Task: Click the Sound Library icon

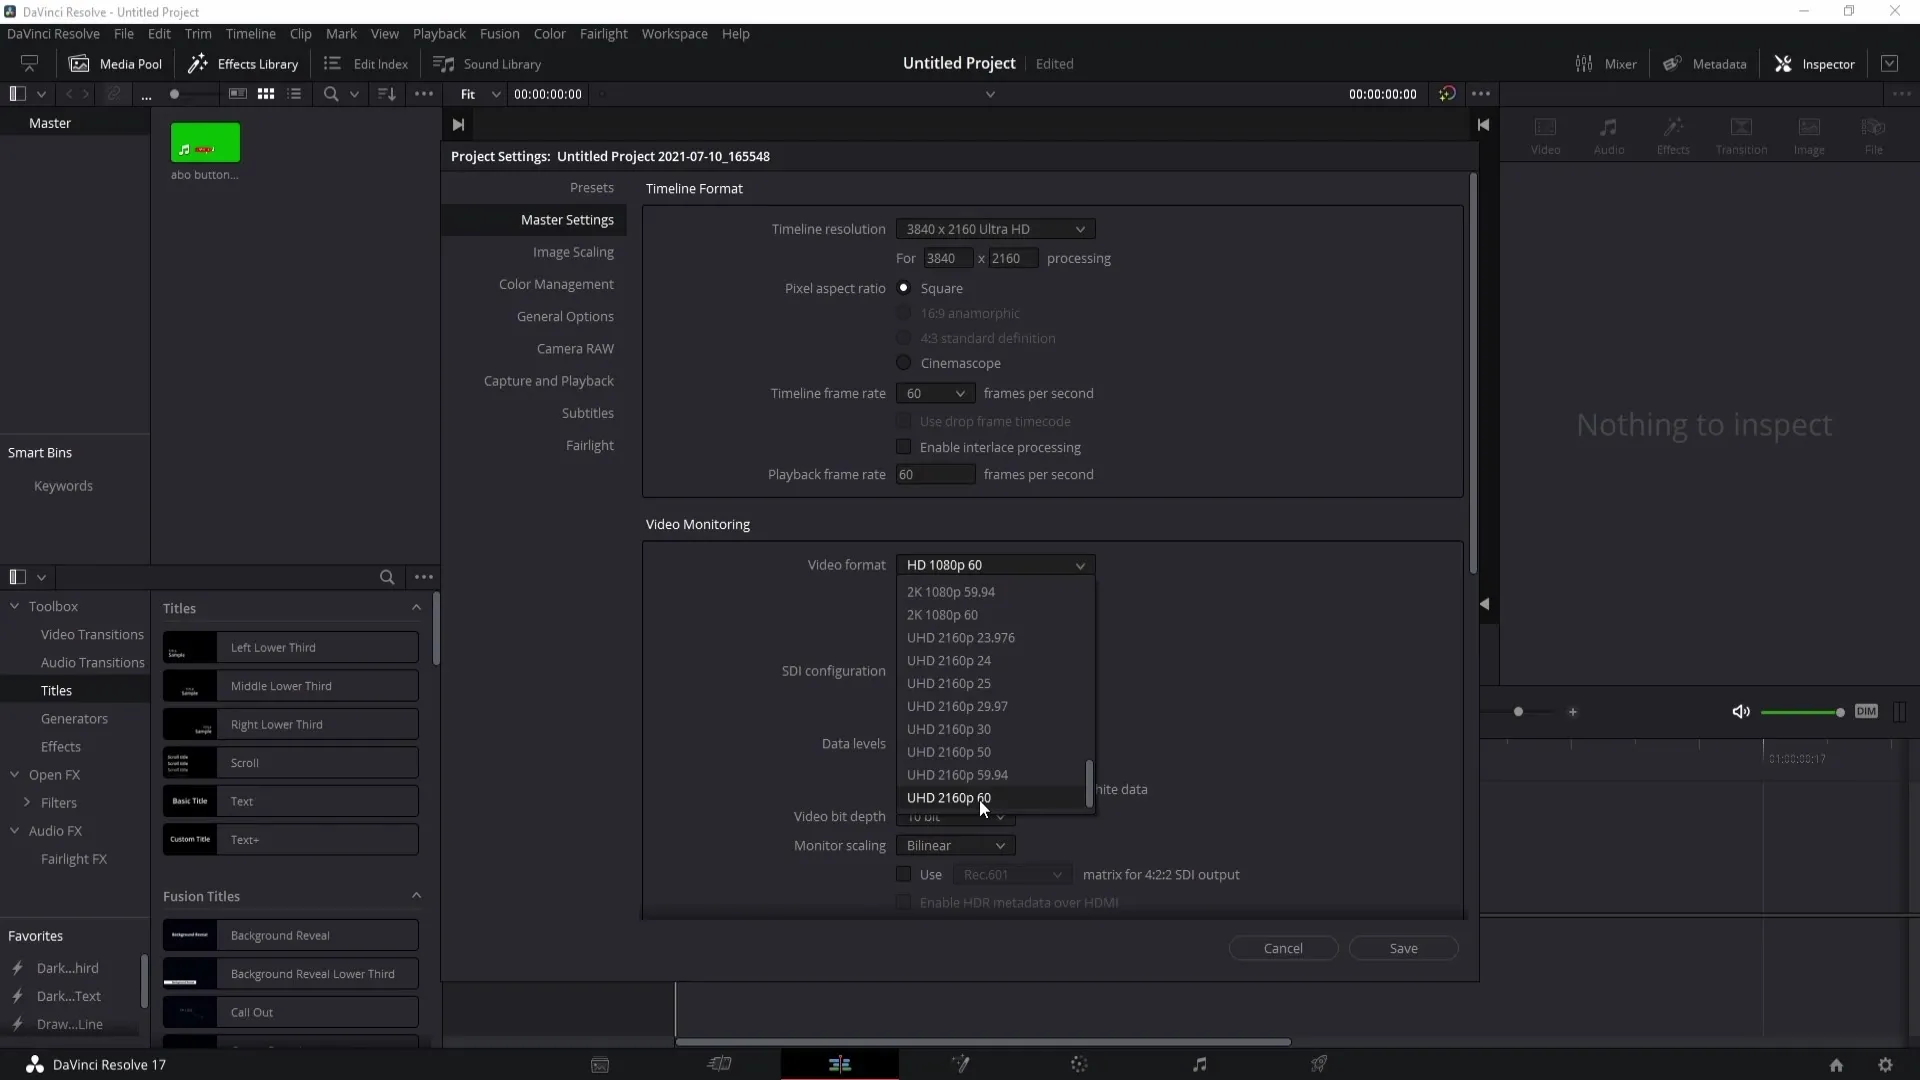Action: click(444, 63)
